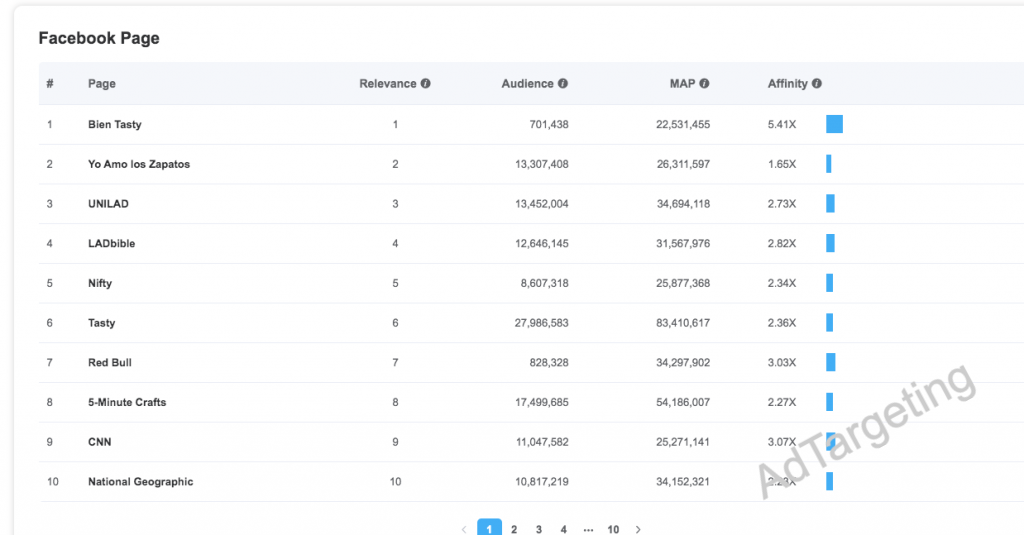This screenshot has height=535, width=1024.
Task: Click the Page column header
Action: pos(102,84)
